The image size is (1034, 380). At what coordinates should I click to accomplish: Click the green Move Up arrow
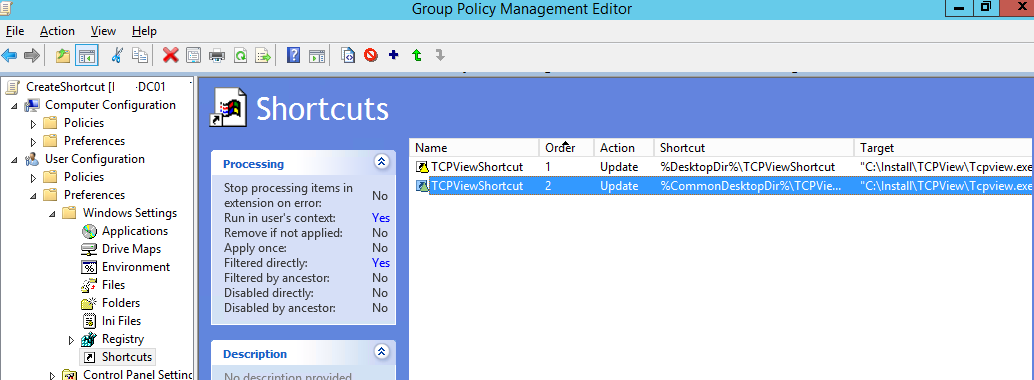point(417,55)
